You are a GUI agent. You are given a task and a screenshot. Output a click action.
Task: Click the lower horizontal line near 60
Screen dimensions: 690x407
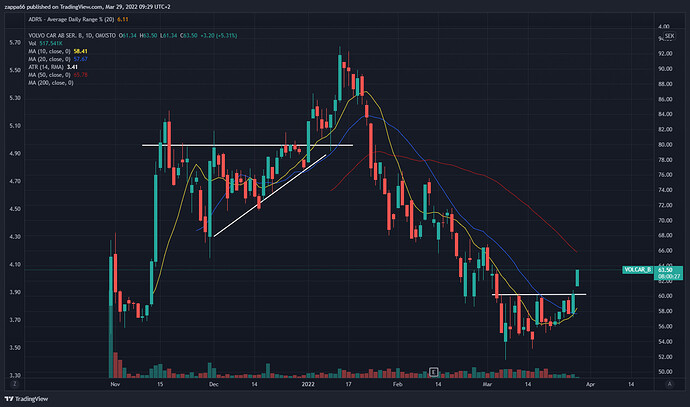pos(539,294)
